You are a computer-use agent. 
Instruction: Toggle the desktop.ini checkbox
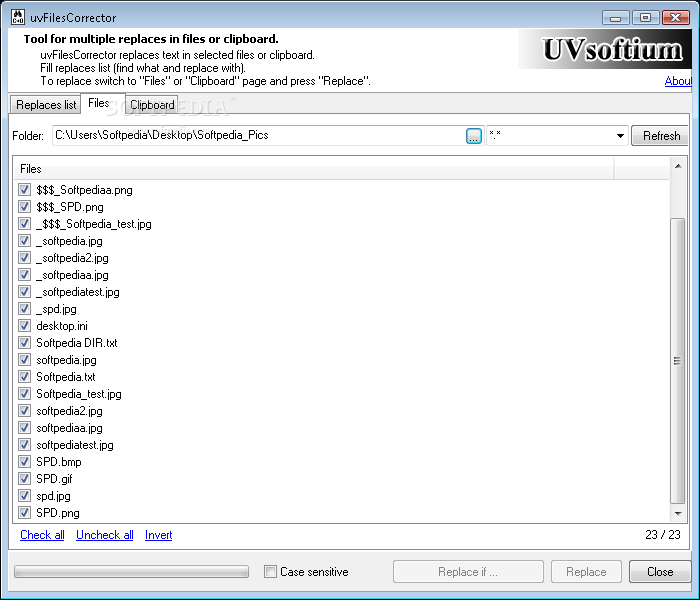click(x=25, y=325)
